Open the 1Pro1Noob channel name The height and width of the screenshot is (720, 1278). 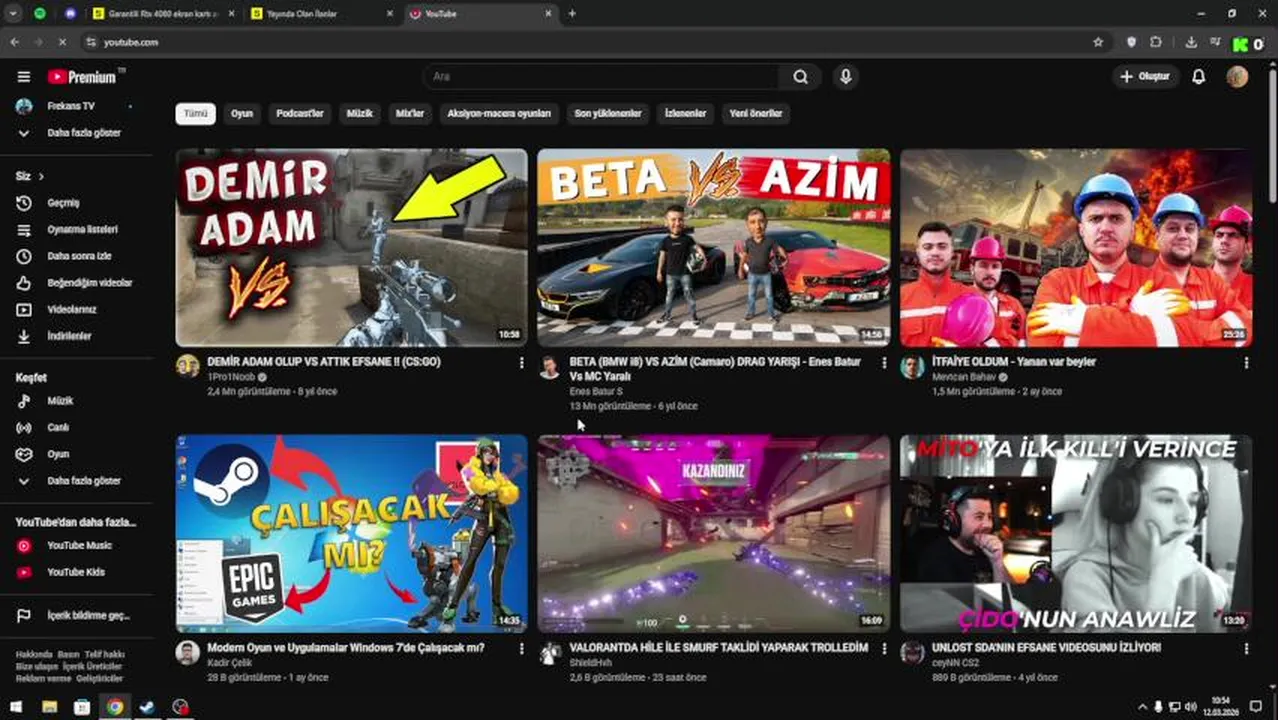coord(231,377)
